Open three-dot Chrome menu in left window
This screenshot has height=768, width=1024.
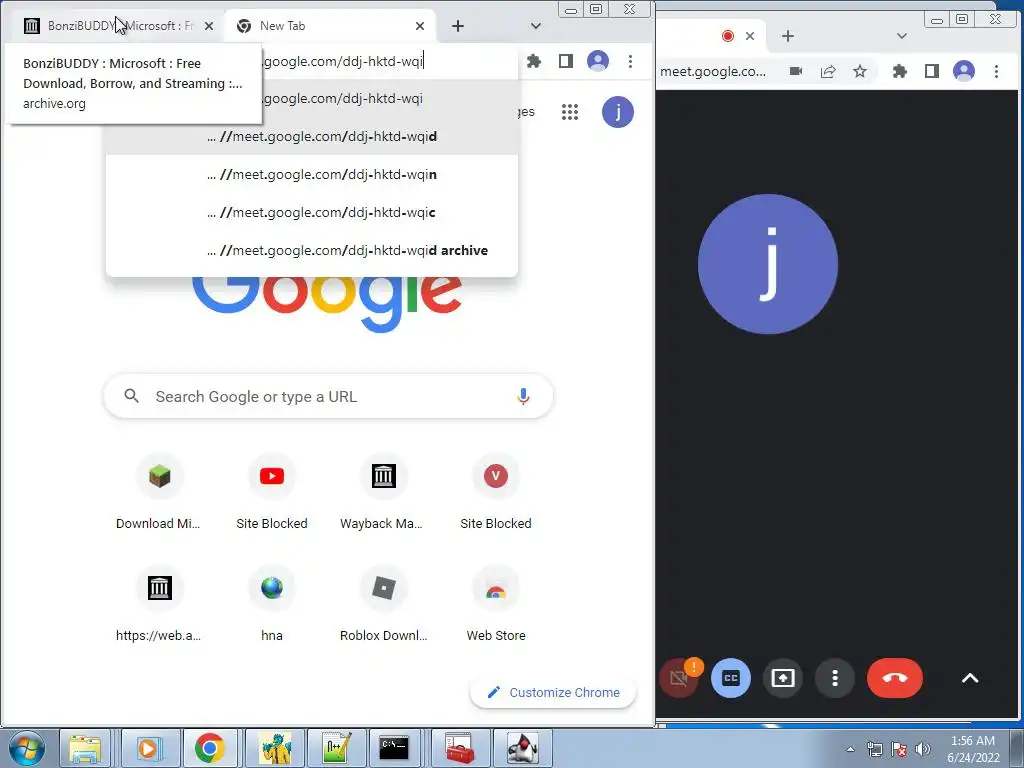click(x=630, y=61)
